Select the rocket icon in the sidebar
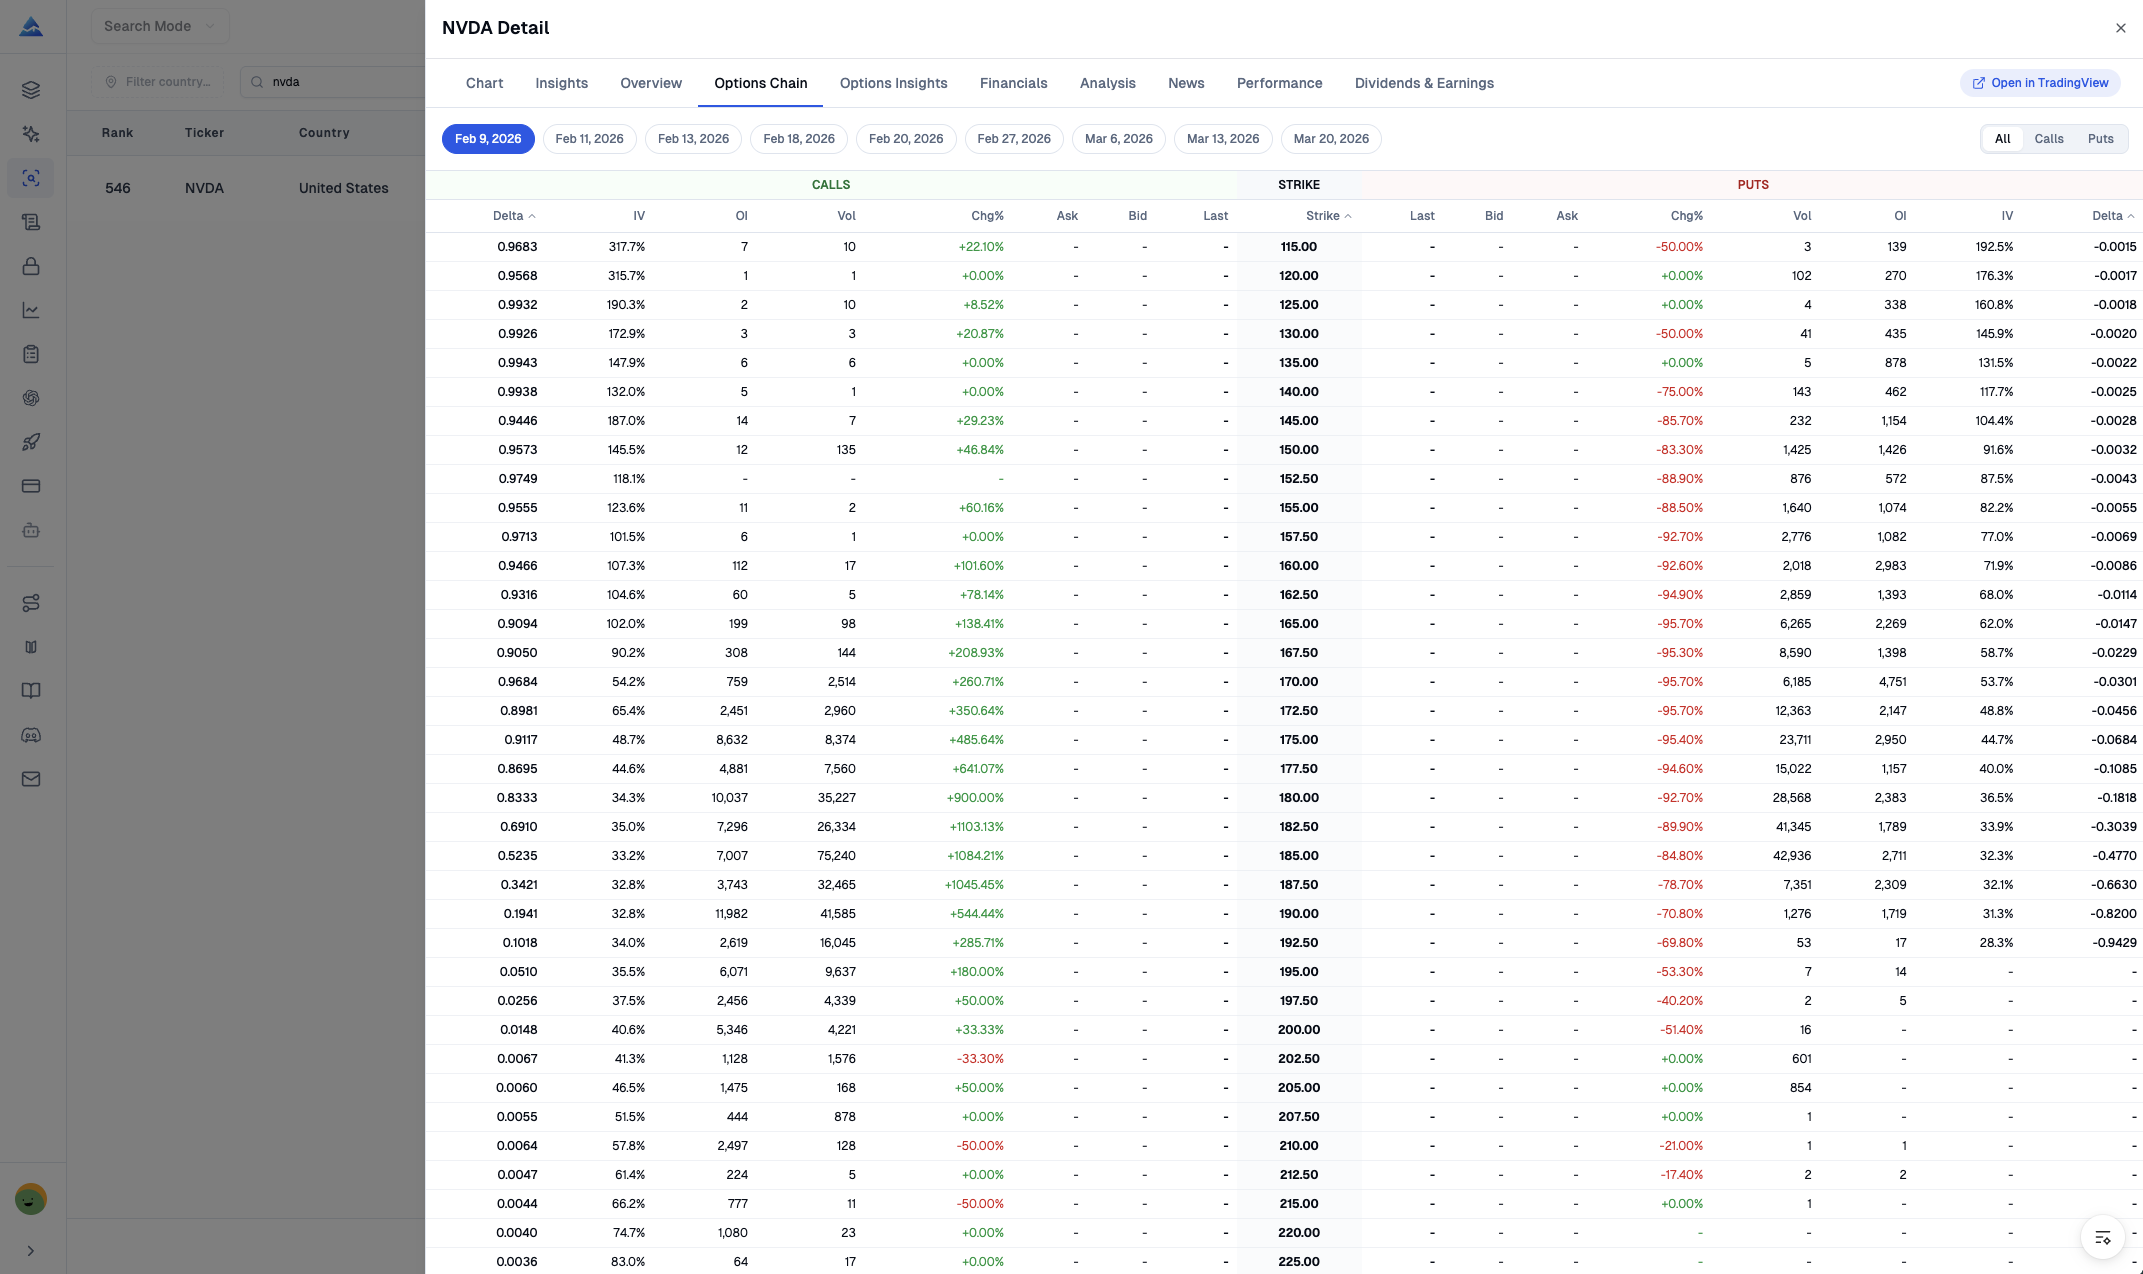Screen dimensions: 2143x1274 pyautogui.click(x=31, y=442)
